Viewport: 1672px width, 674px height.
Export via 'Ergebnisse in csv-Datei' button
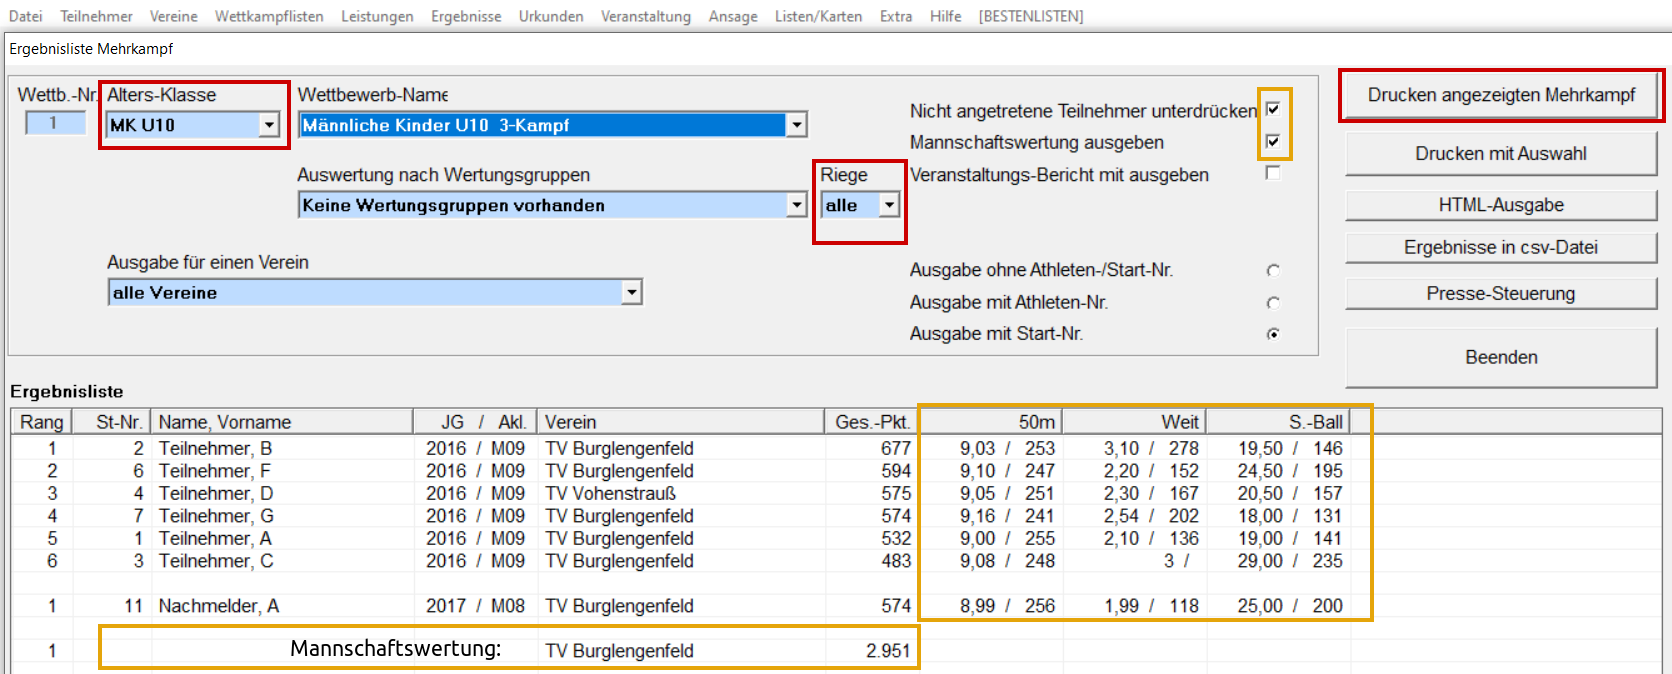click(x=1500, y=247)
